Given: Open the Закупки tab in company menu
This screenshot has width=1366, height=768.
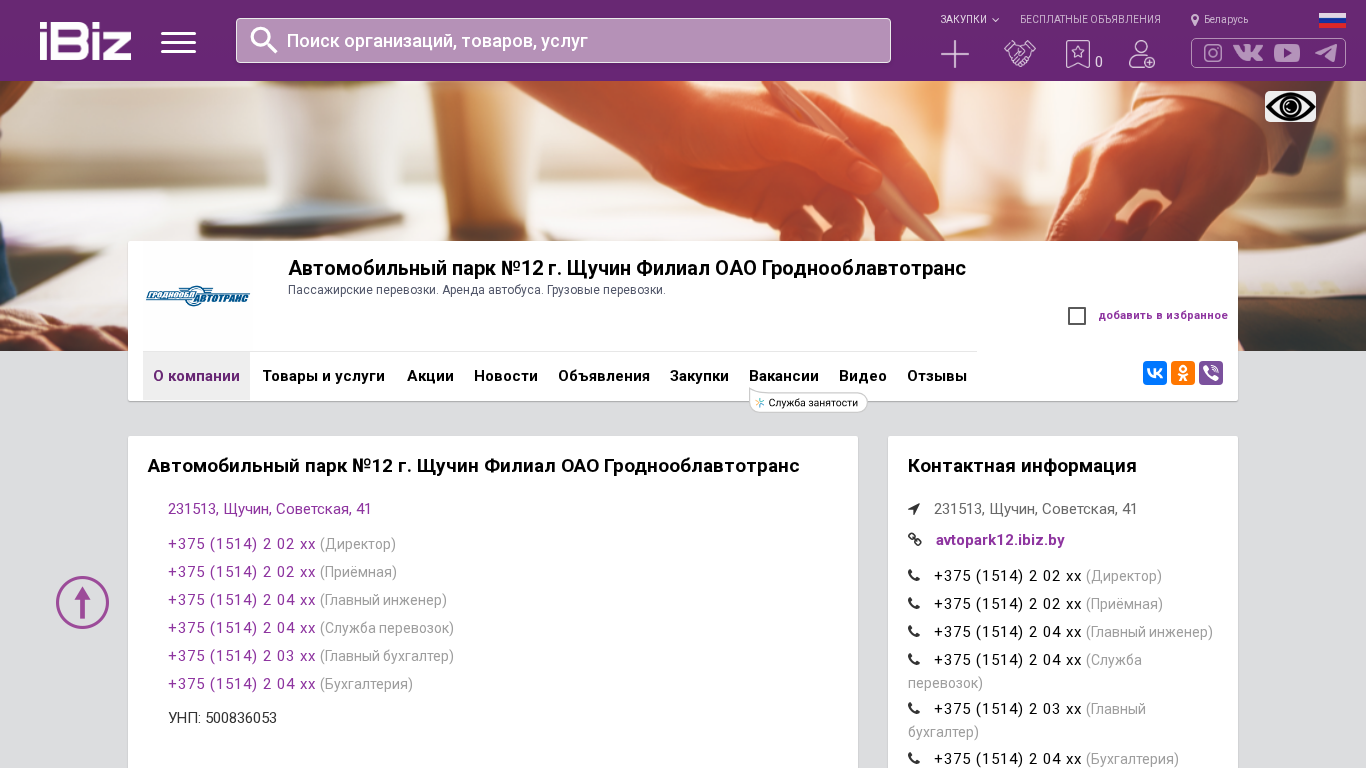Looking at the screenshot, I should 699,376.
